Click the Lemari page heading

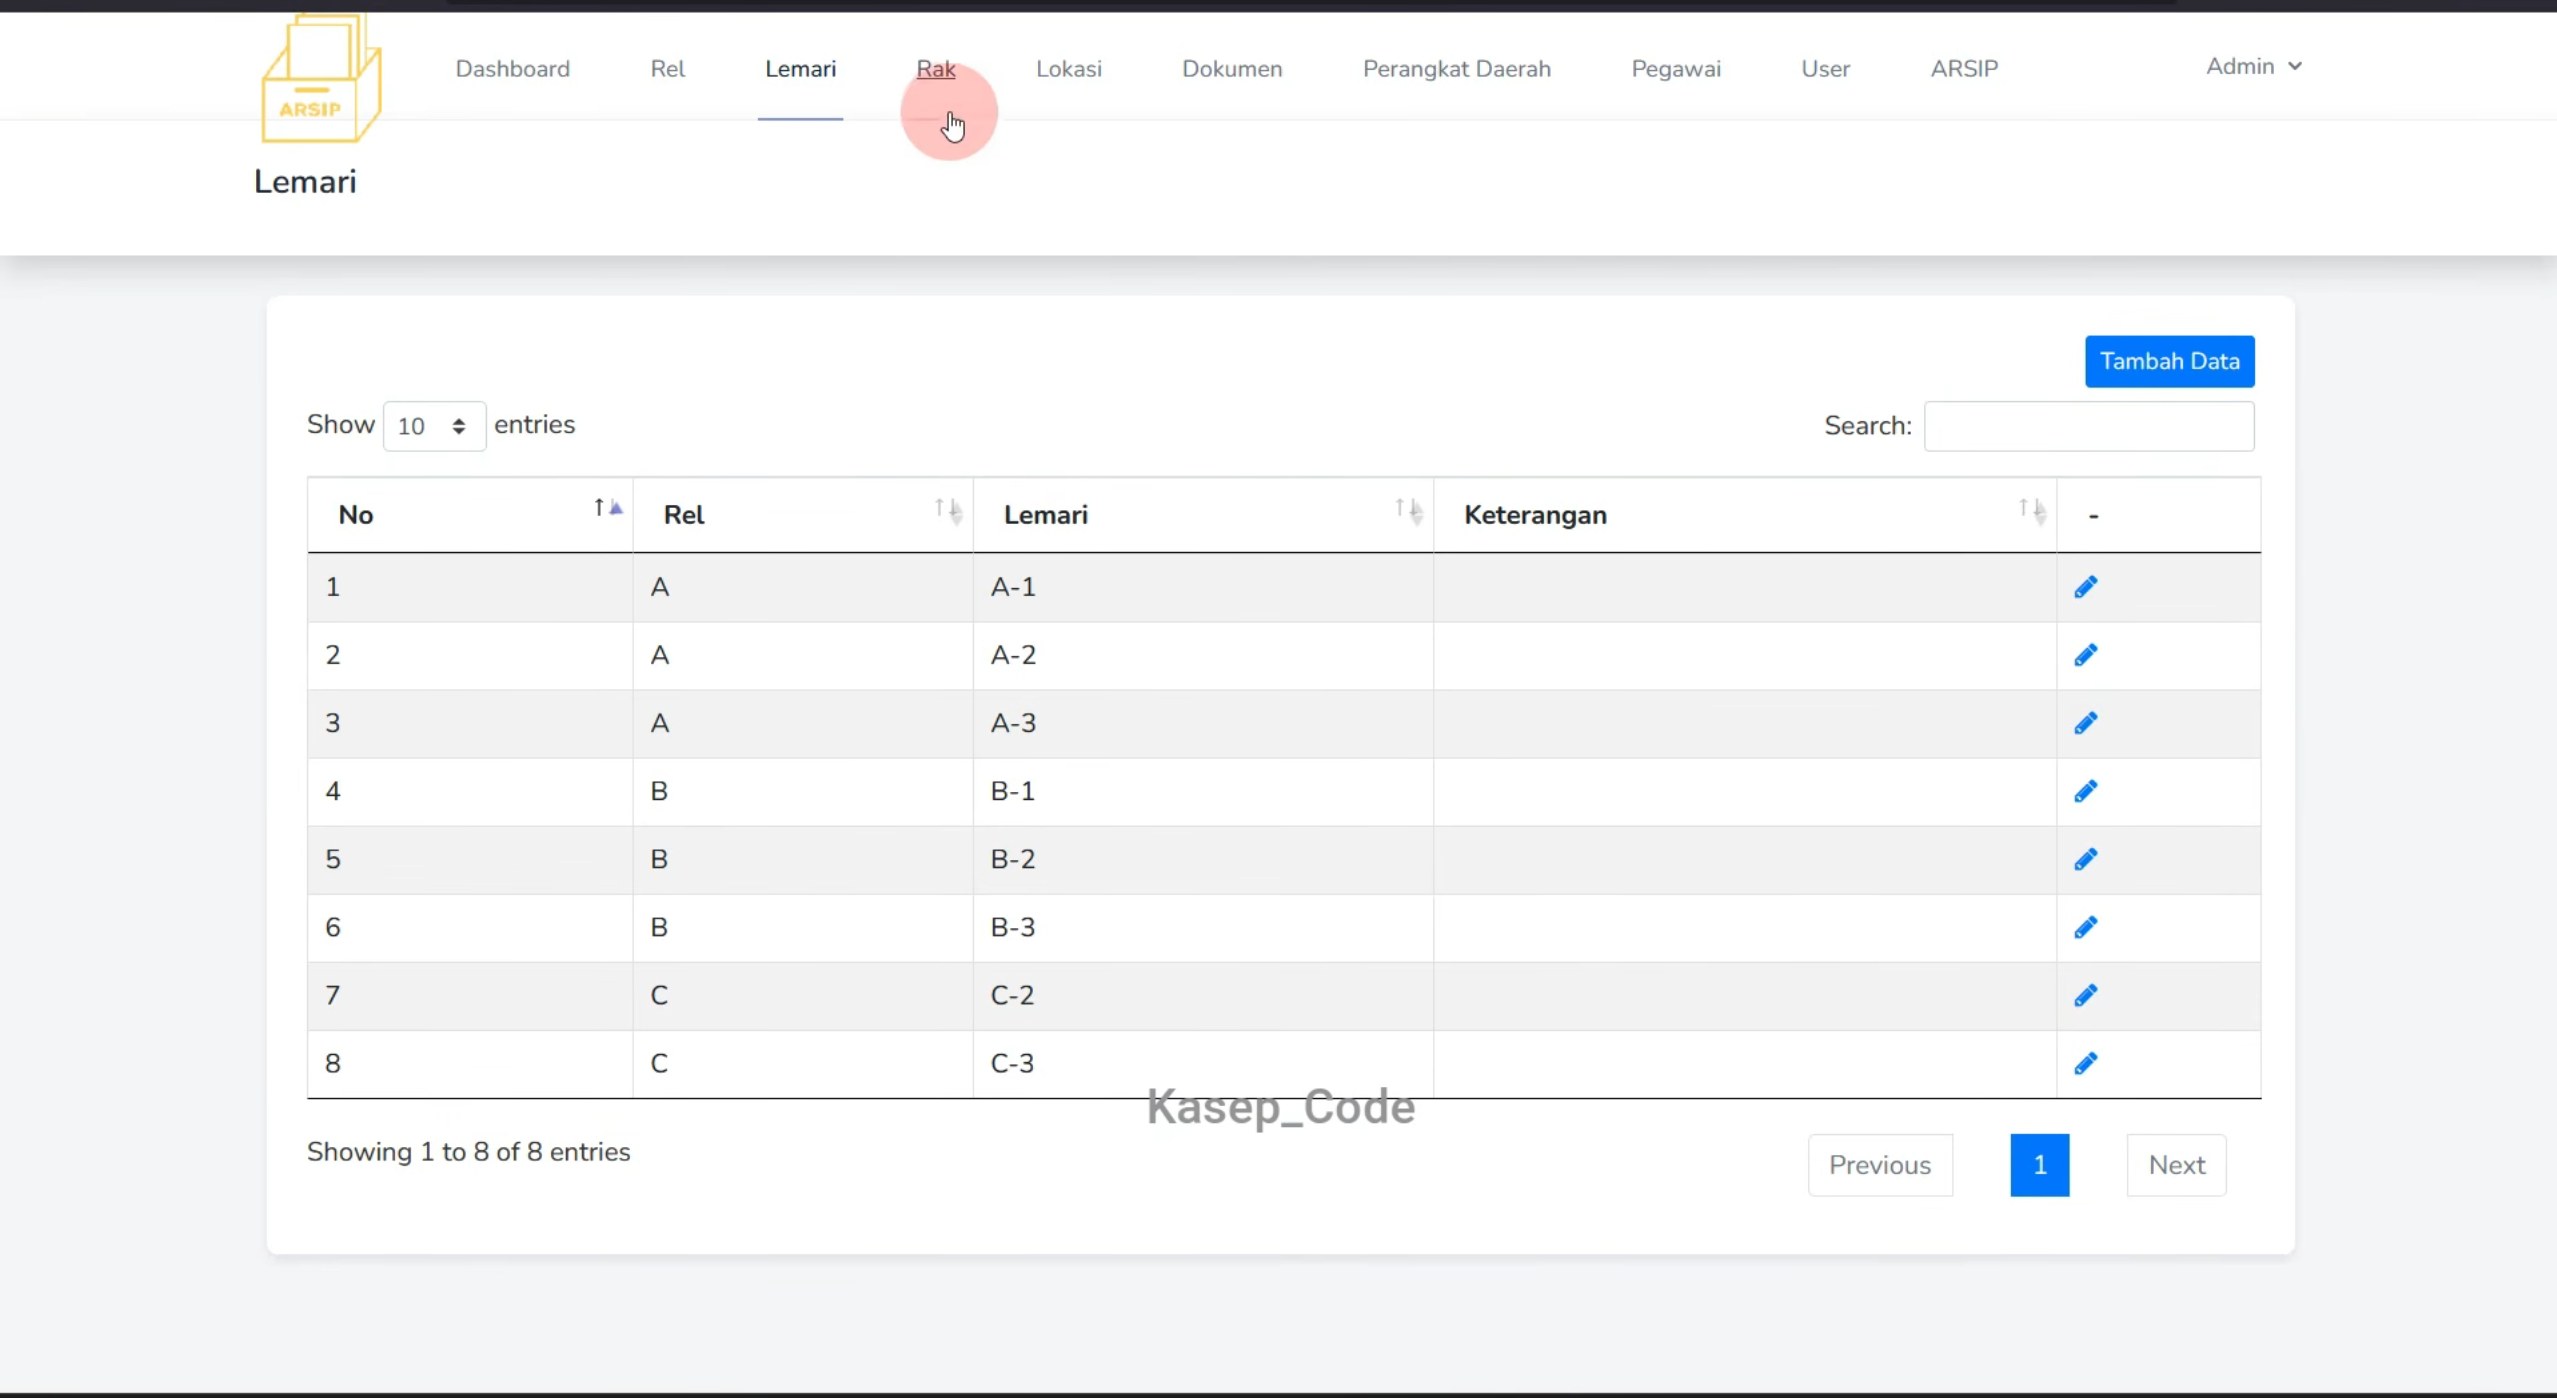(305, 182)
